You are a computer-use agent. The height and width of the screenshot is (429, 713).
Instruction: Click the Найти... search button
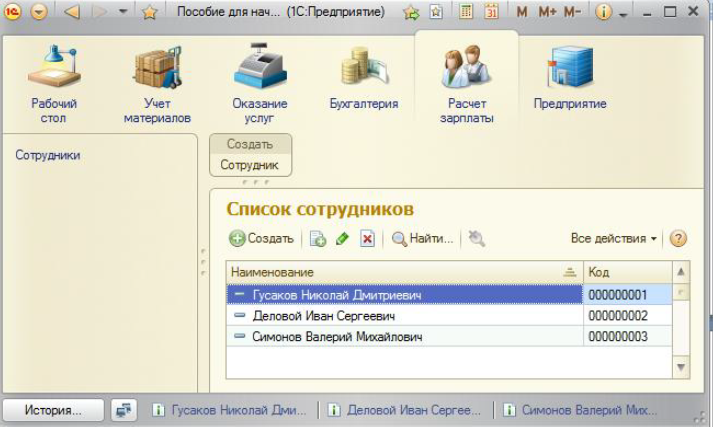coord(422,238)
